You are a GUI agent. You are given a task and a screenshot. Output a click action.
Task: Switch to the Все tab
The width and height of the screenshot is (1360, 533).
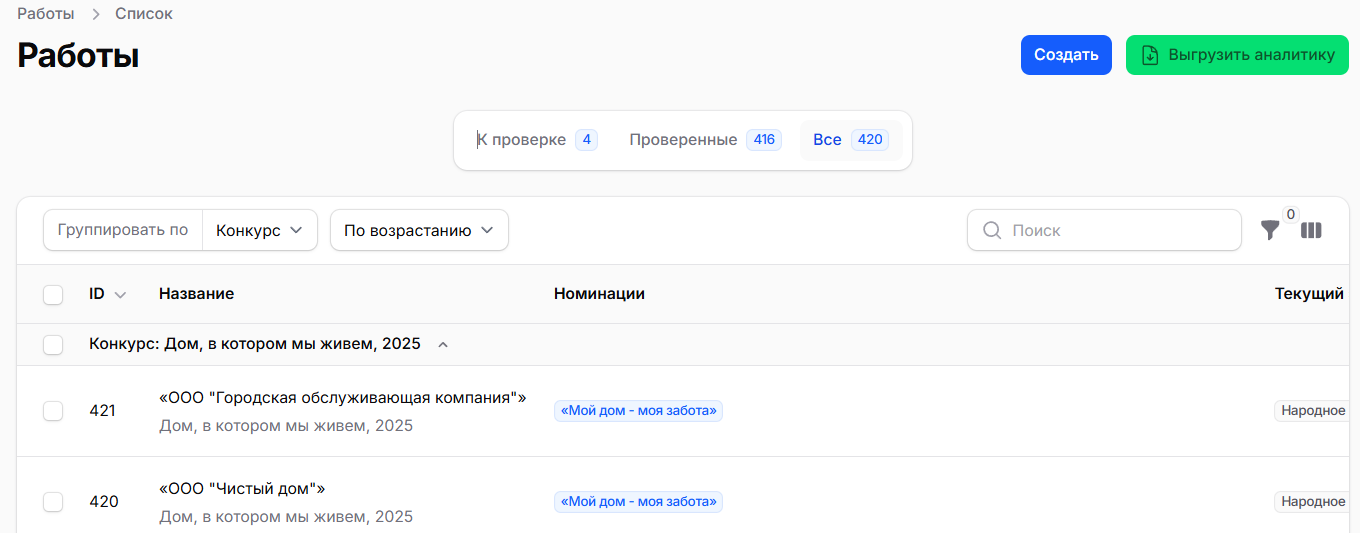850,140
